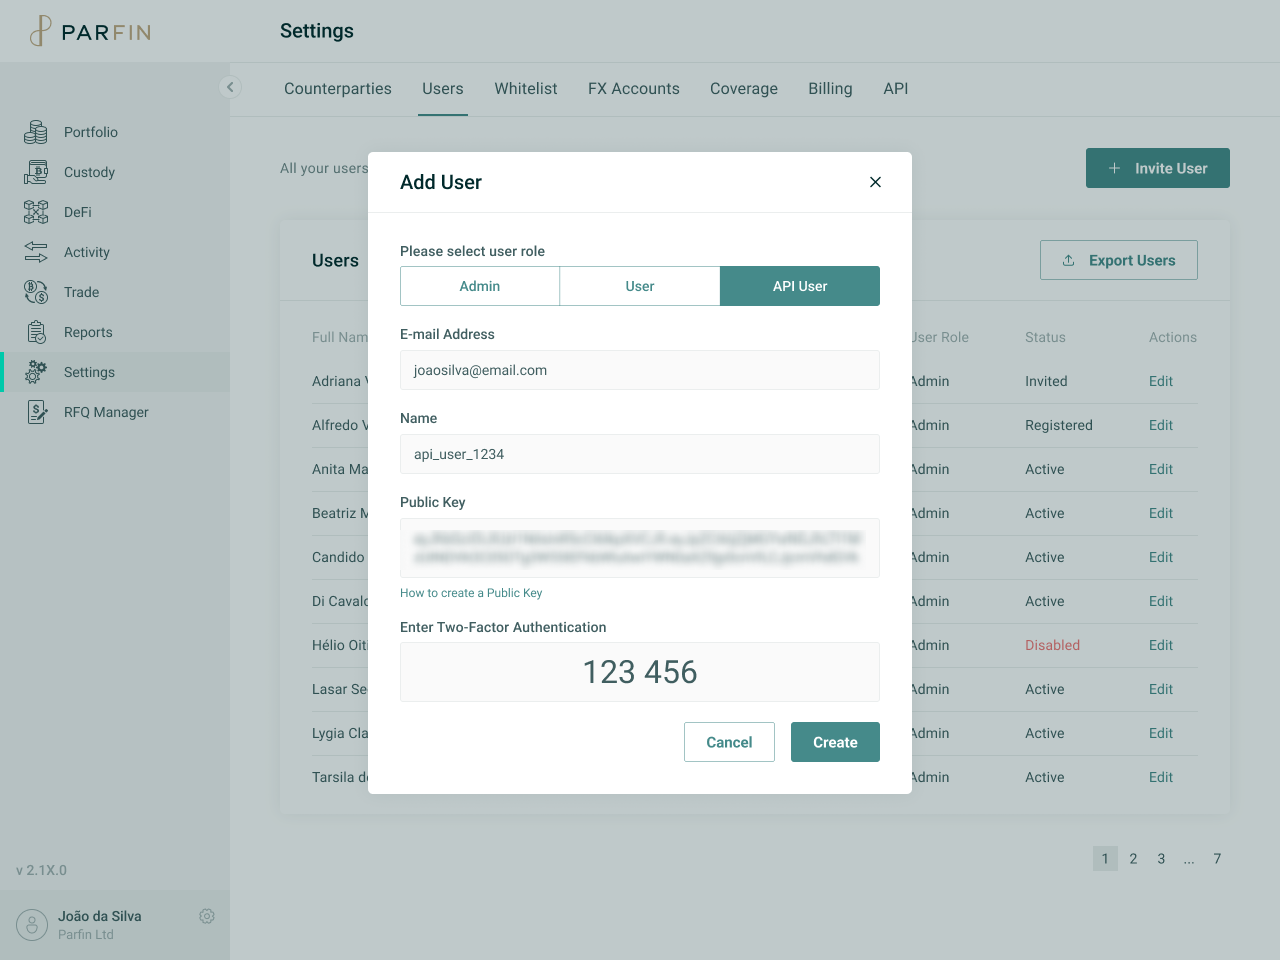The height and width of the screenshot is (960, 1280).
Task: Collapse the sidebar using the chevron
Action: coord(230,87)
